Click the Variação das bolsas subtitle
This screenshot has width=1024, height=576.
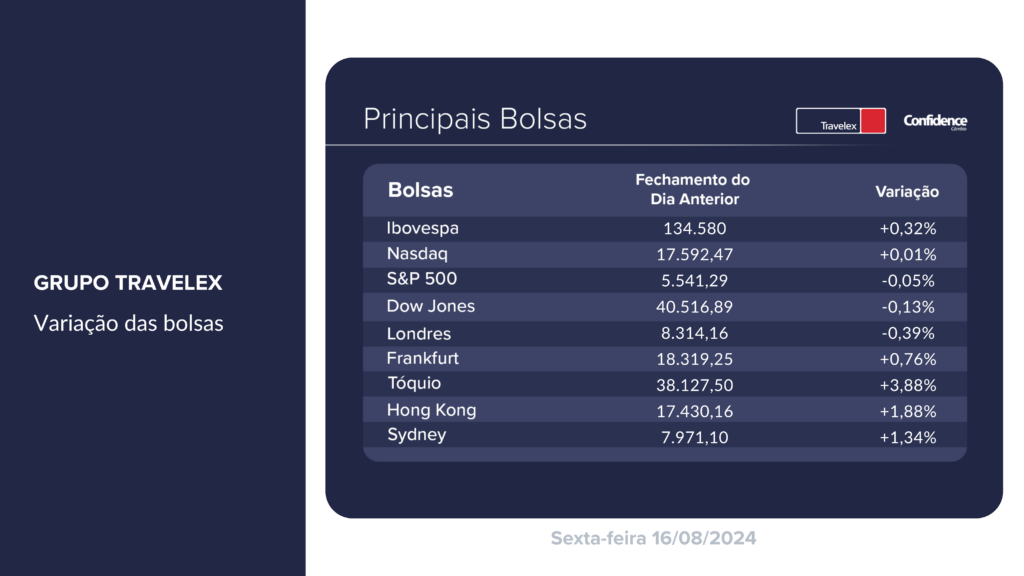[129, 323]
